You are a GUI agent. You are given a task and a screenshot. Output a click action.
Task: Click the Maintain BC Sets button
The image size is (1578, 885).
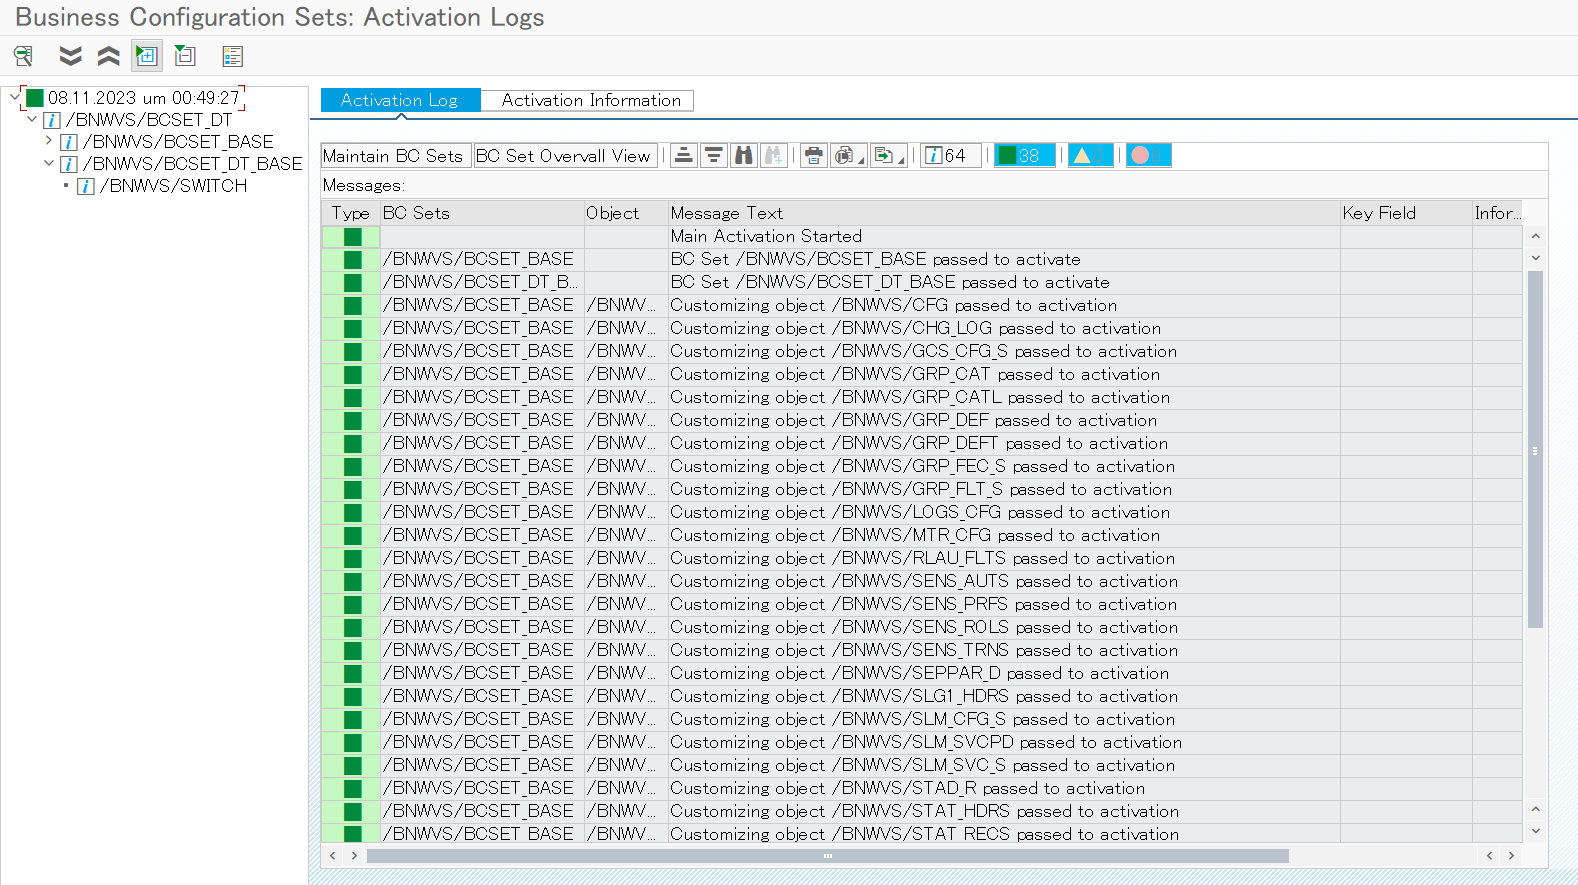(393, 155)
